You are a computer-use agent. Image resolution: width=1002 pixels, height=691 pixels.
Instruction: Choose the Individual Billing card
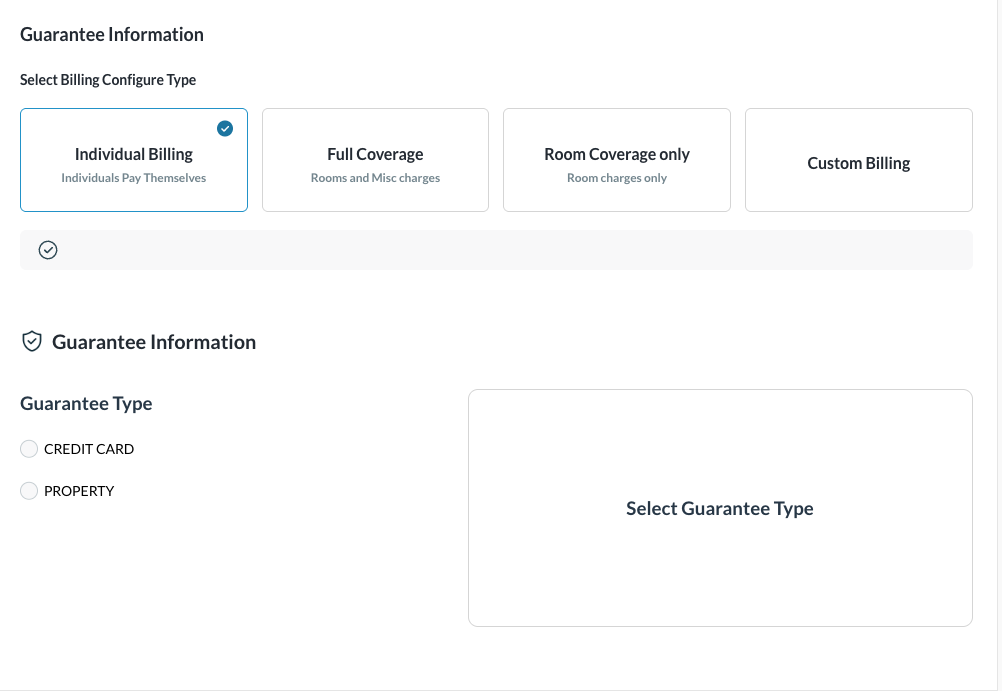coord(134,160)
